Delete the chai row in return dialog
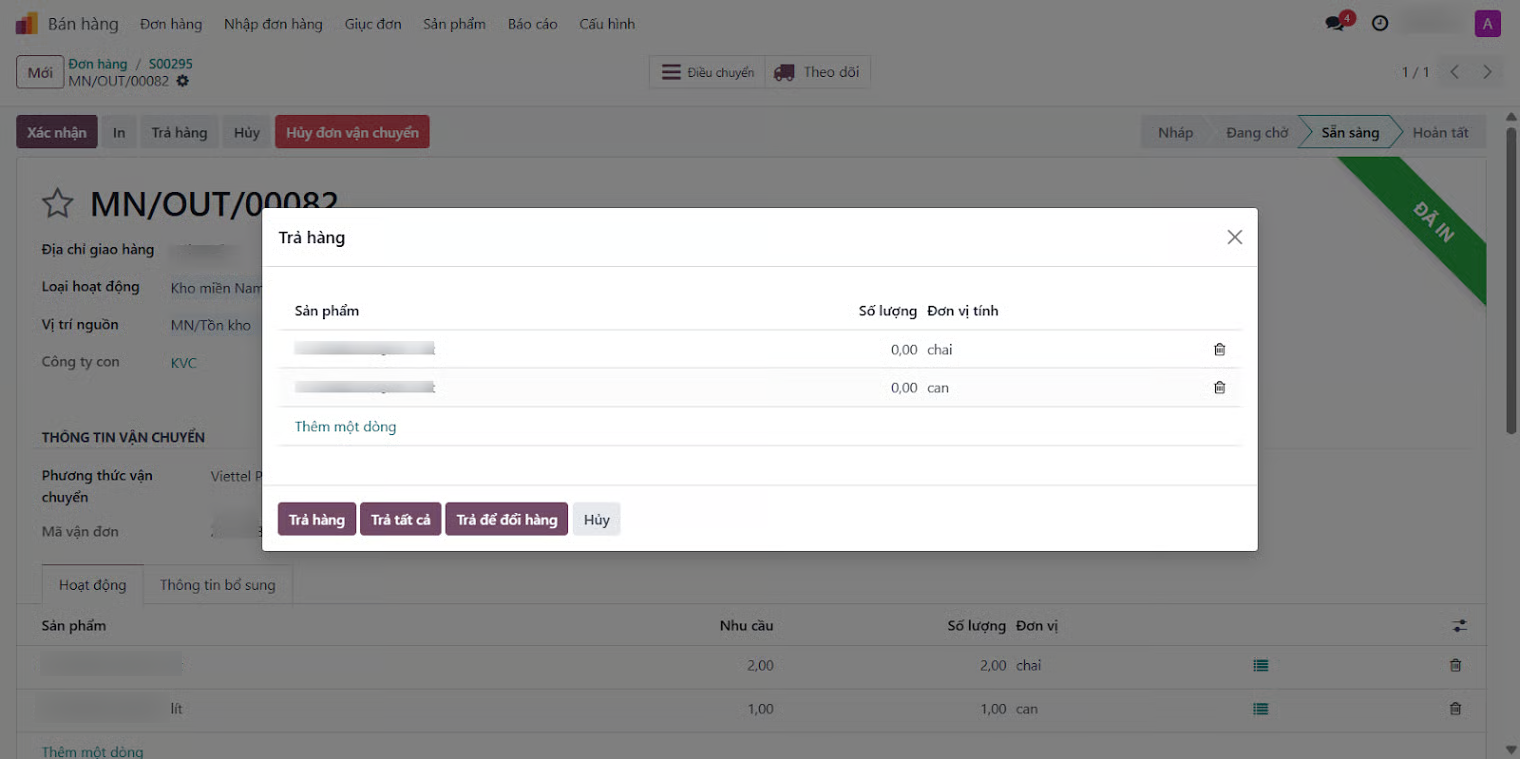Viewport: 1520px width, 759px height. click(1219, 349)
